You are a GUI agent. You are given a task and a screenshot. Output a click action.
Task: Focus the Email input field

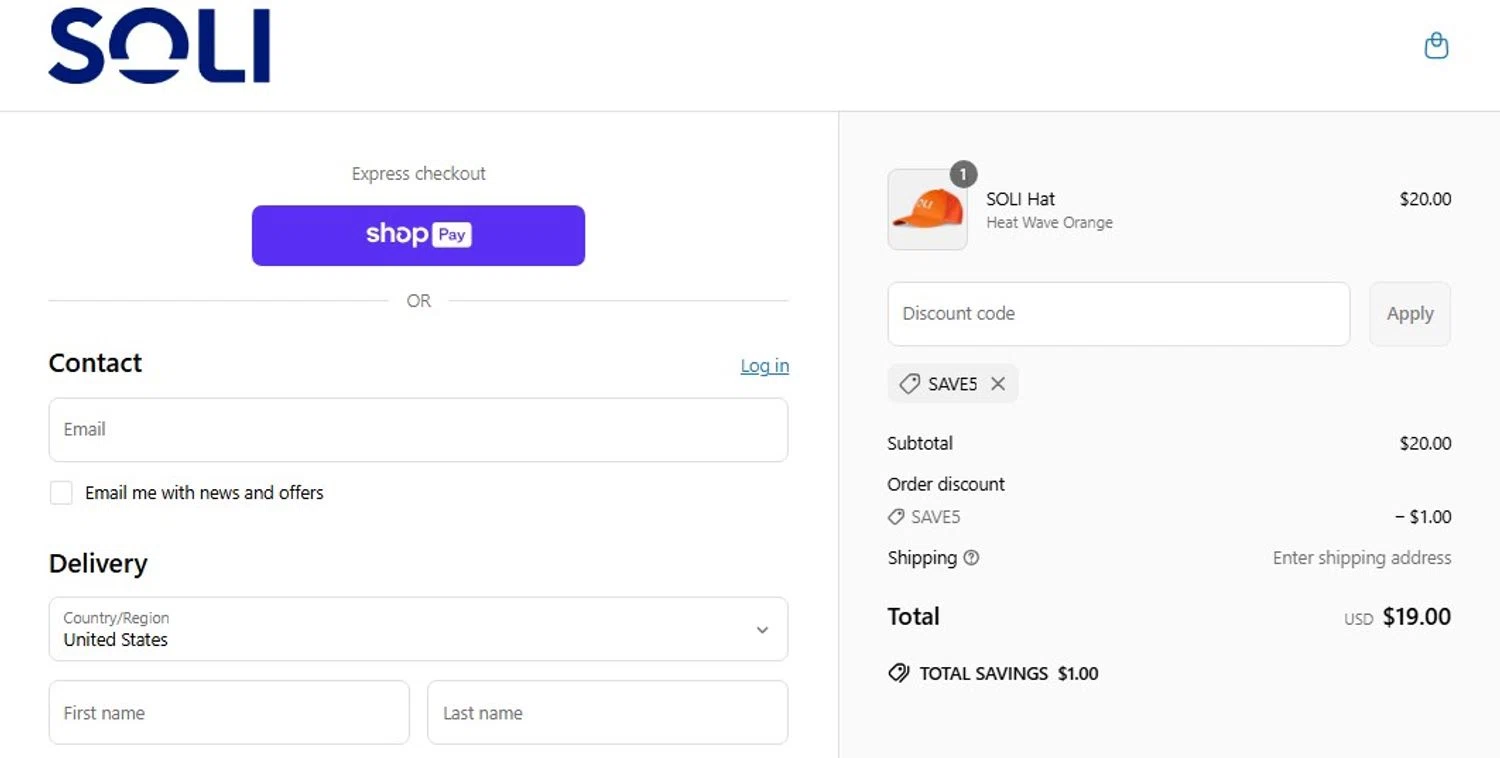tap(418, 430)
